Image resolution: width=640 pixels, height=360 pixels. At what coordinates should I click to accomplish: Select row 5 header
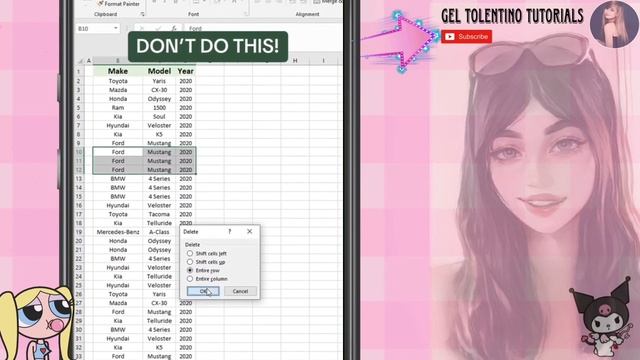79,108
